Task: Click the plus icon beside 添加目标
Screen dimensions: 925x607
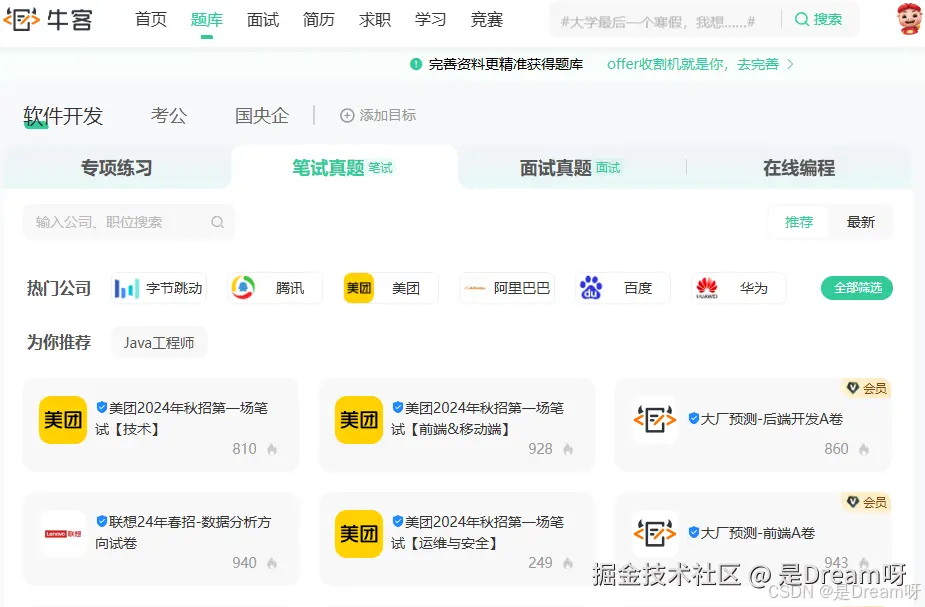Action: (347, 115)
